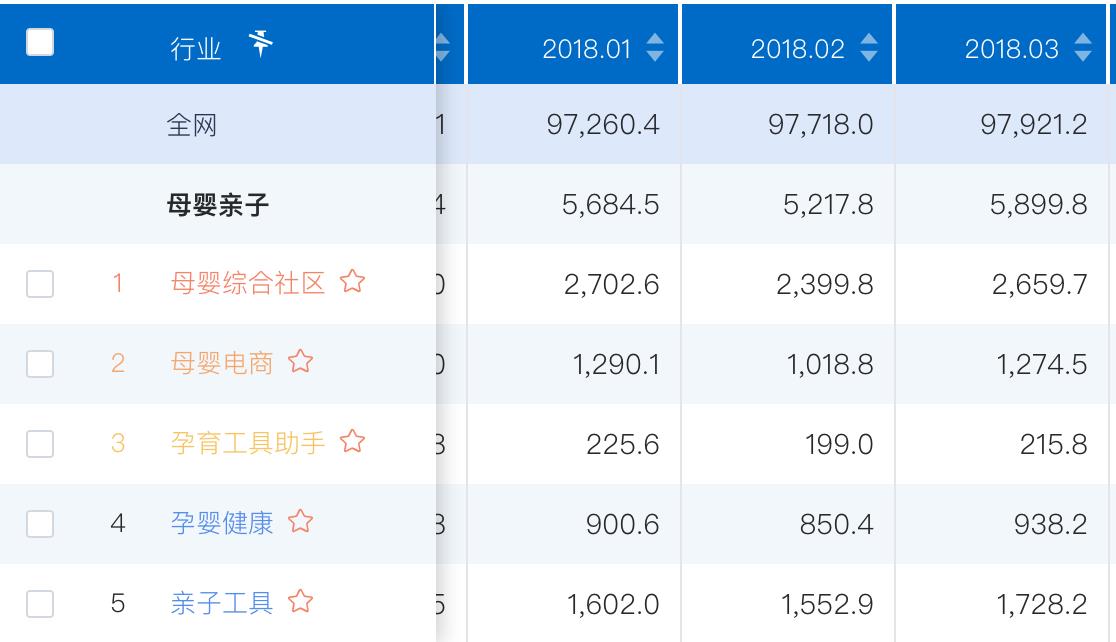This screenshot has width=1116, height=642.
Task: Click the star next to 孕婴健康
Action: (300, 522)
